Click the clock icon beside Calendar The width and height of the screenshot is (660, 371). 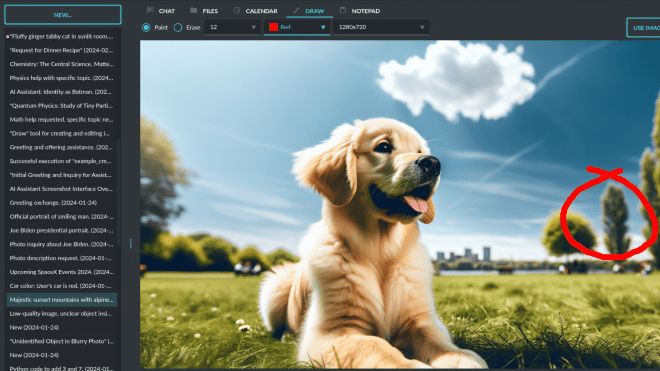237,10
